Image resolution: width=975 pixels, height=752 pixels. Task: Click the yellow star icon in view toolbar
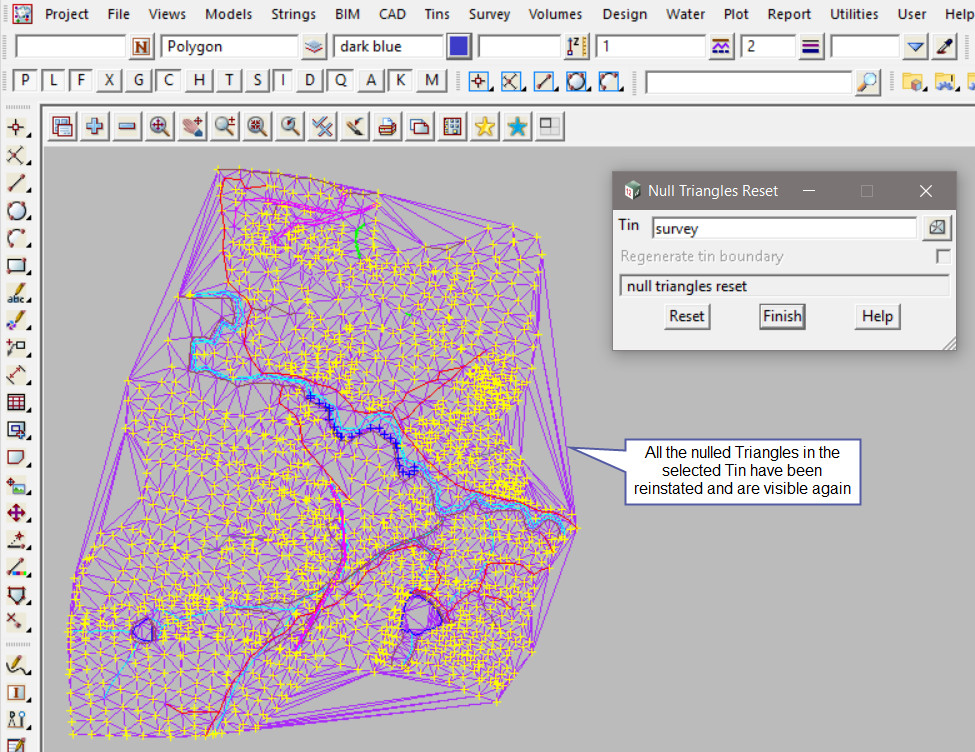(485, 126)
